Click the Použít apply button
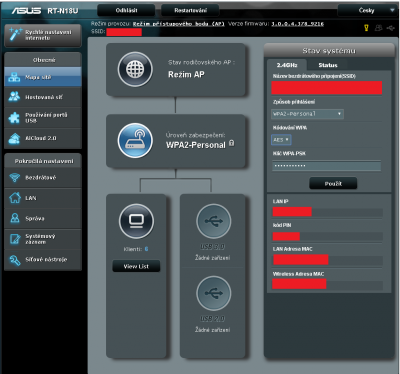Image resolution: width=400 pixels, height=374 pixels. click(x=333, y=184)
